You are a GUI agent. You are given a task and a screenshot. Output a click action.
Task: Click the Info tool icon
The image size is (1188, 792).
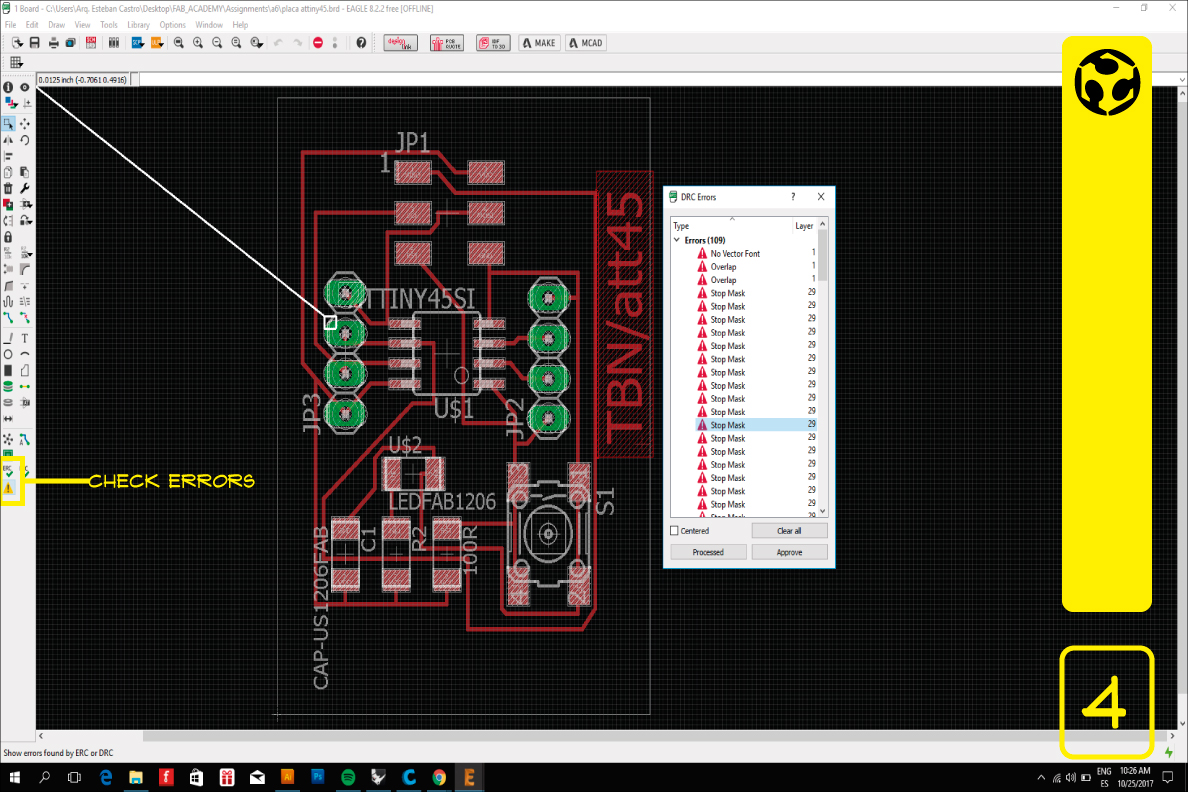pos(8,88)
